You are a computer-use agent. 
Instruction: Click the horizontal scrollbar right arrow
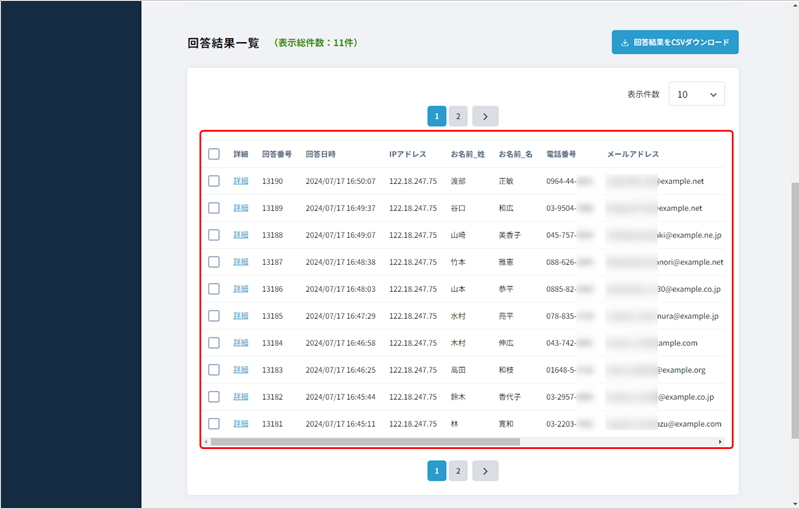pyautogui.click(x=720, y=441)
